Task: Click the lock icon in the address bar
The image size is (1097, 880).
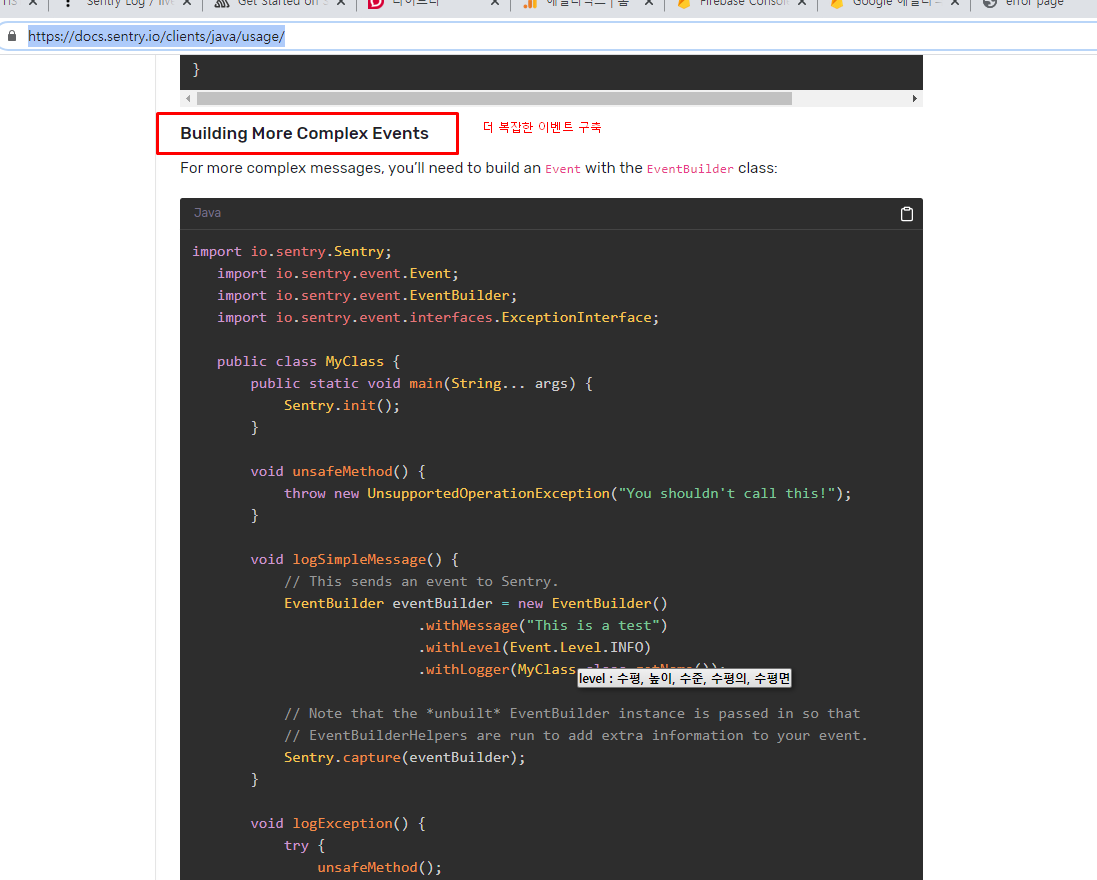Action: [x=12, y=36]
